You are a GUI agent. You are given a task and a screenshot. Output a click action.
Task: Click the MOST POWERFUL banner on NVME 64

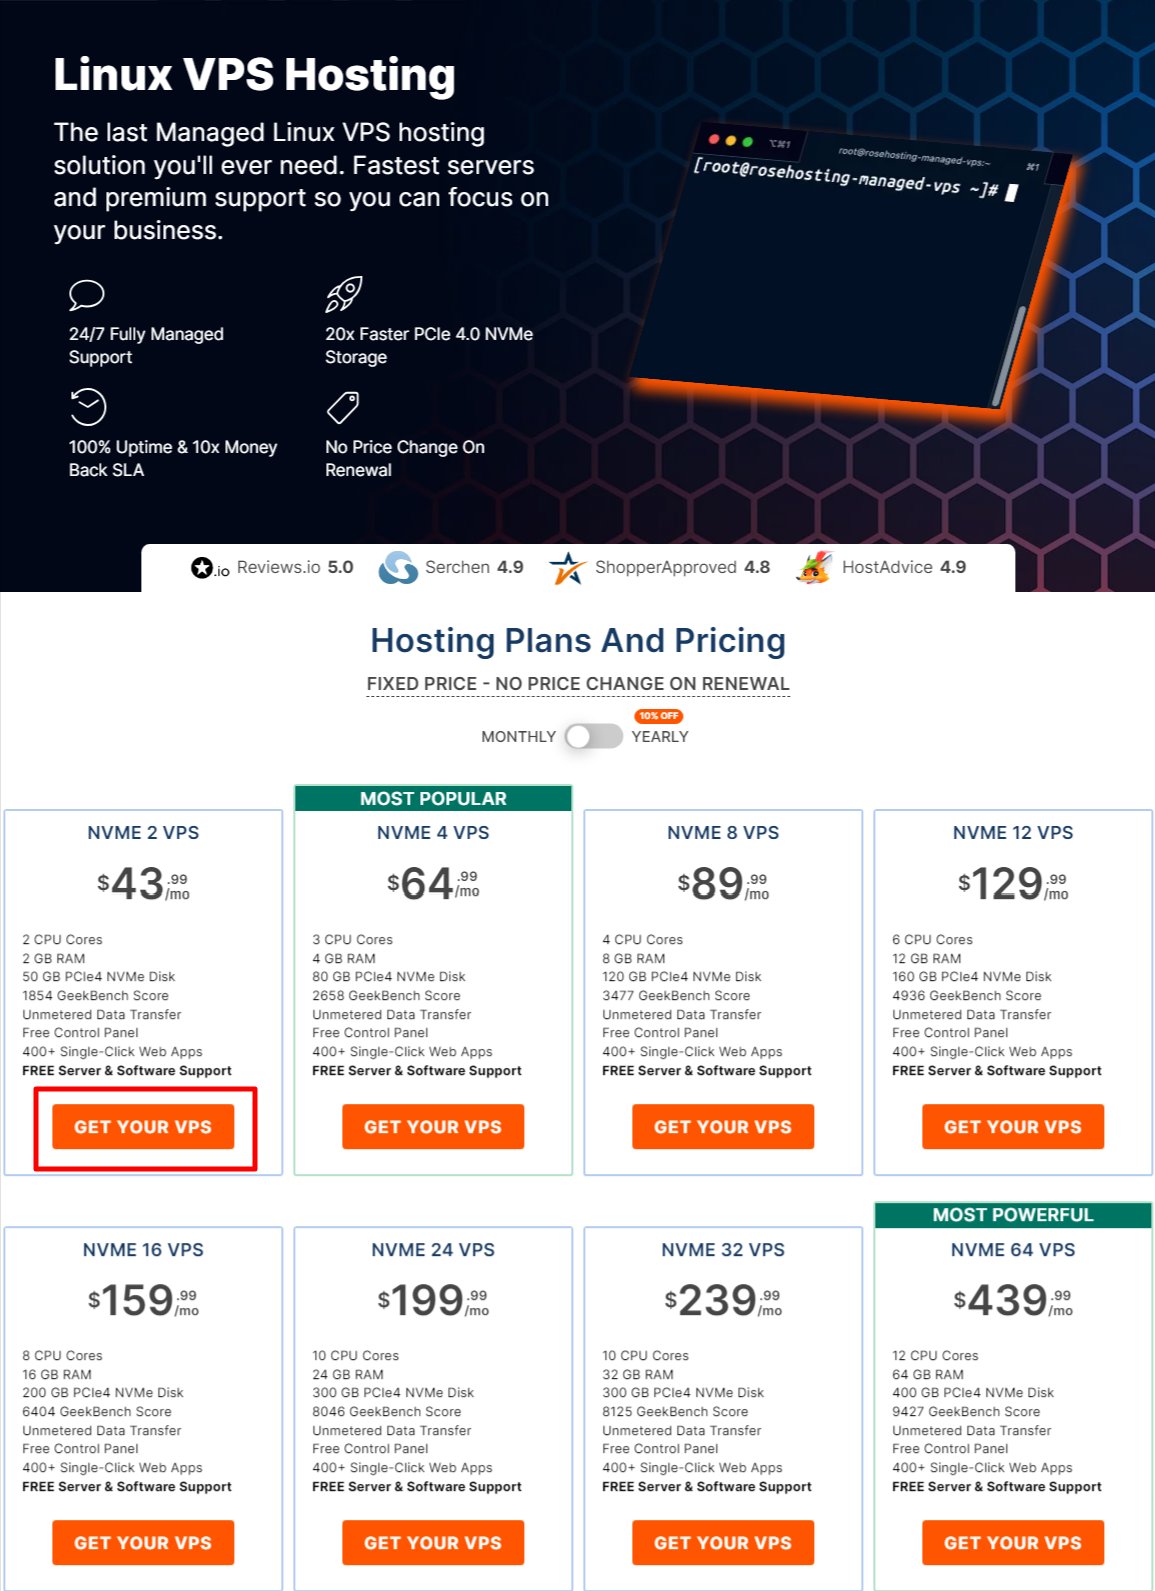click(x=1012, y=1215)
